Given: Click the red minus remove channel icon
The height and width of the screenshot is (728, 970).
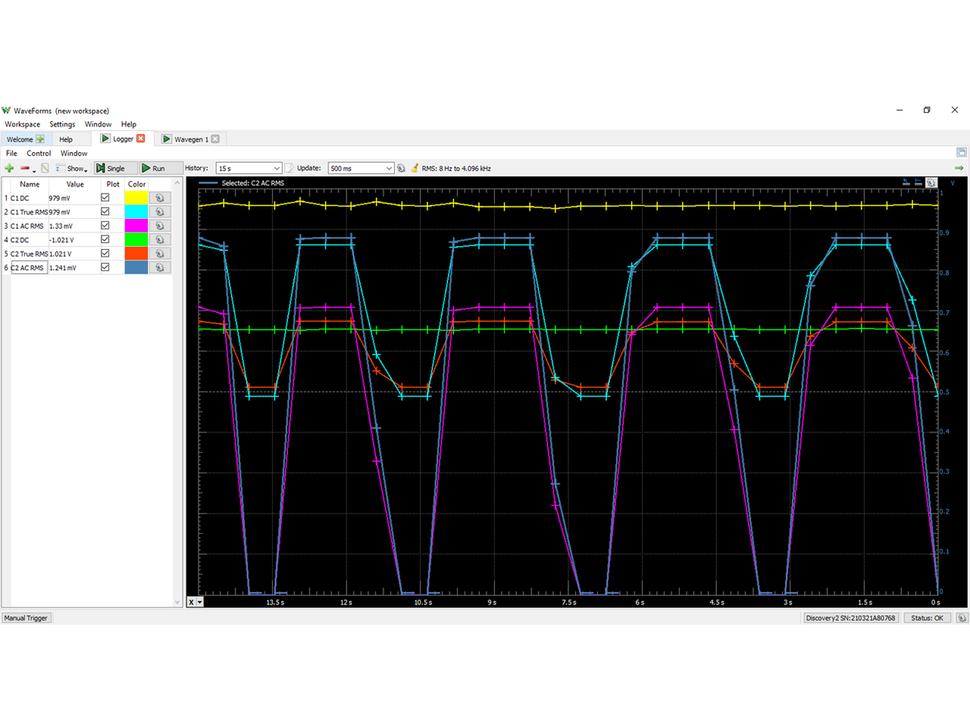Looking at the screenshot, I should tap(25, 168).
